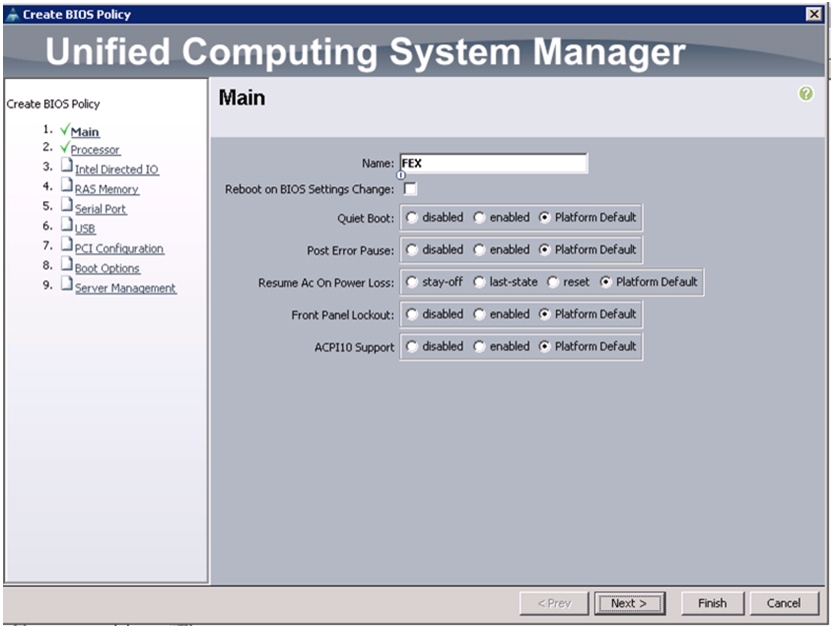The height and width of the screenshot is (644, 835).
Task: Open the Main wizard step
Action: tap(85, 132)
